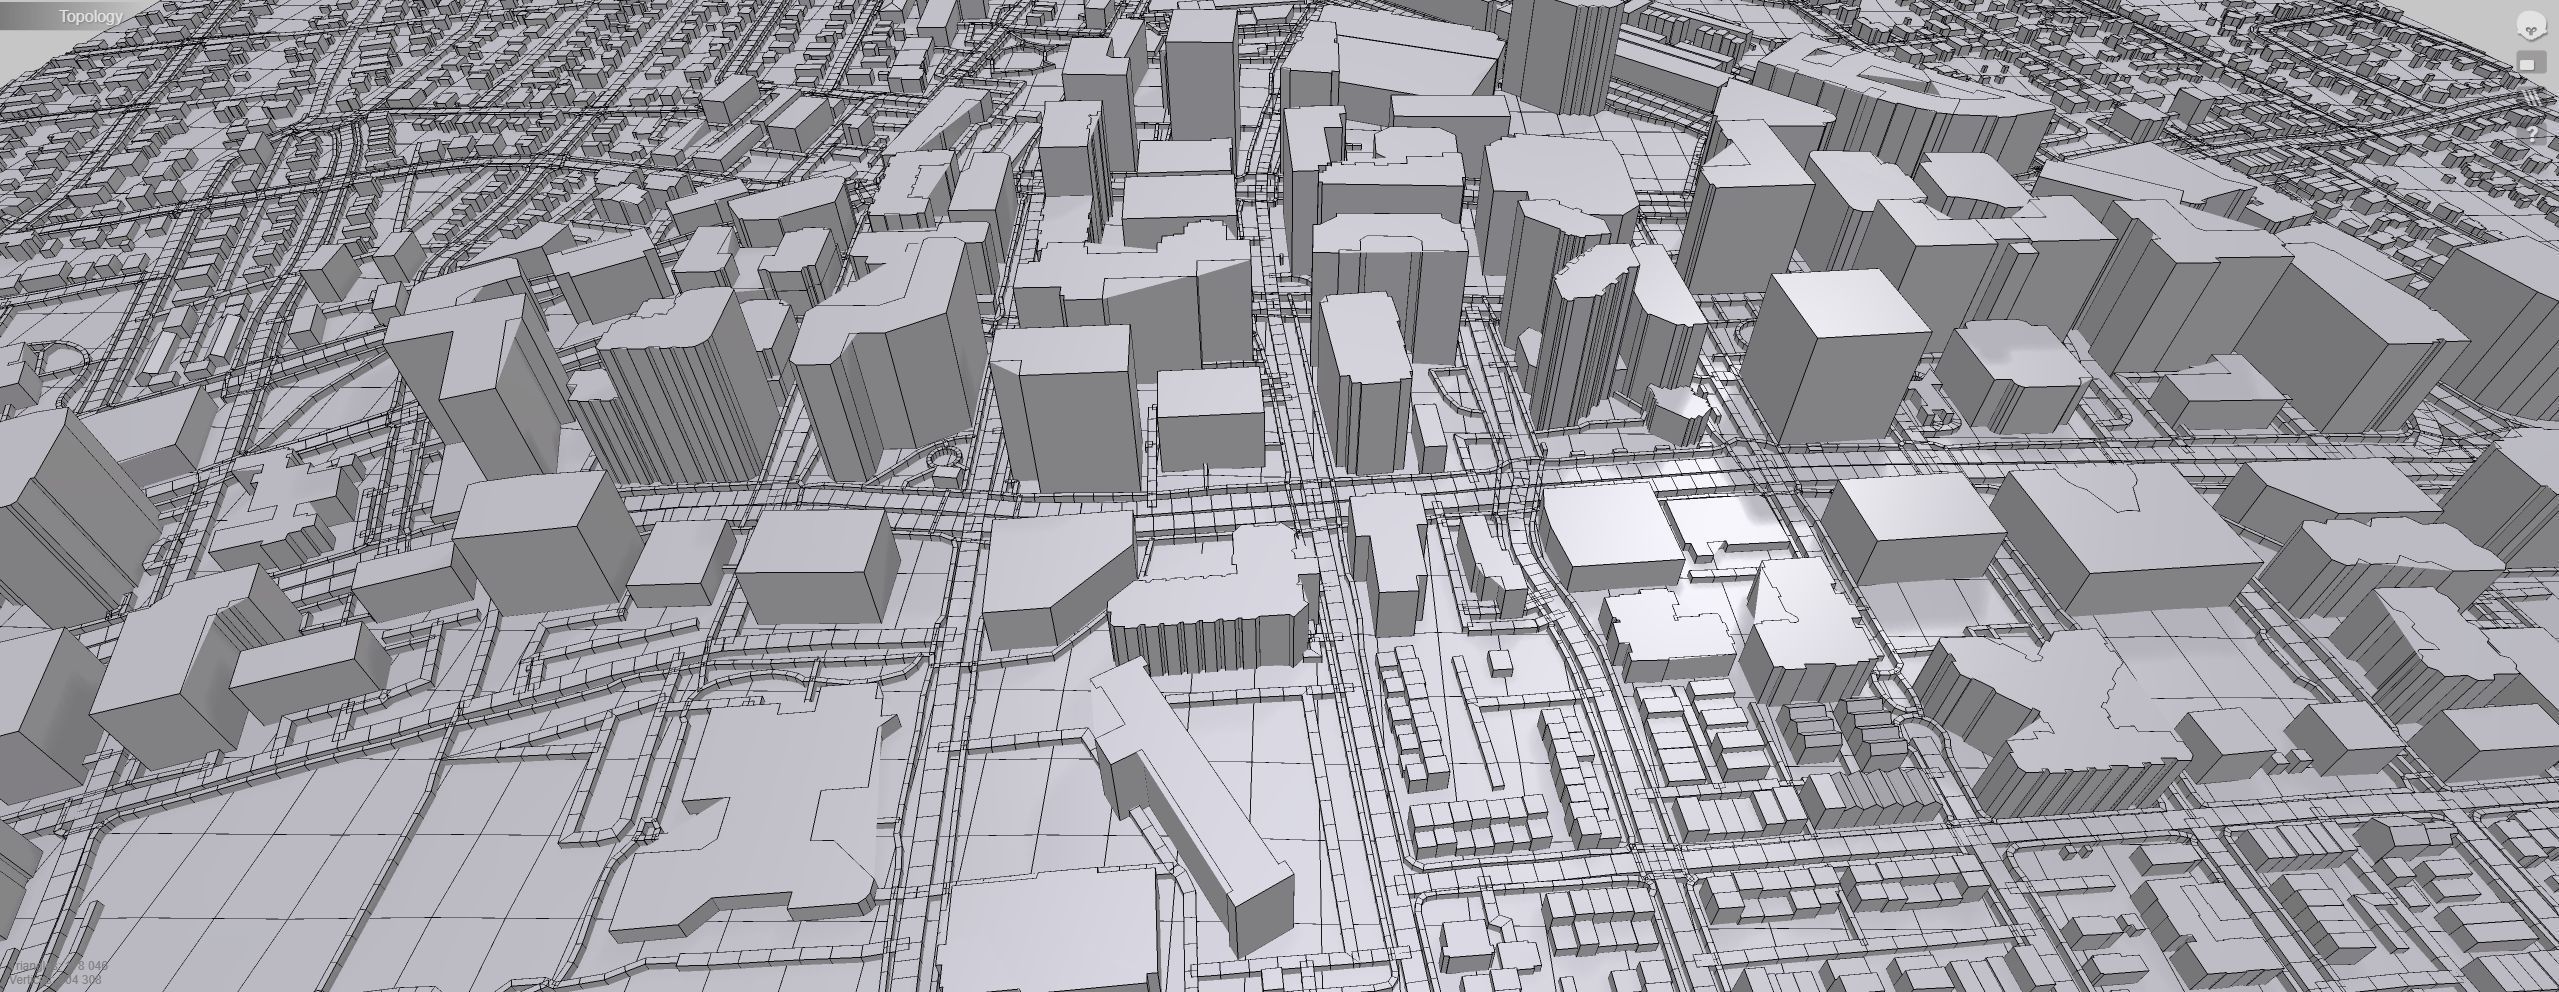Click the Topology view mode label
The height and width of the screenshot is (992, 2559).
click(90, 16)
